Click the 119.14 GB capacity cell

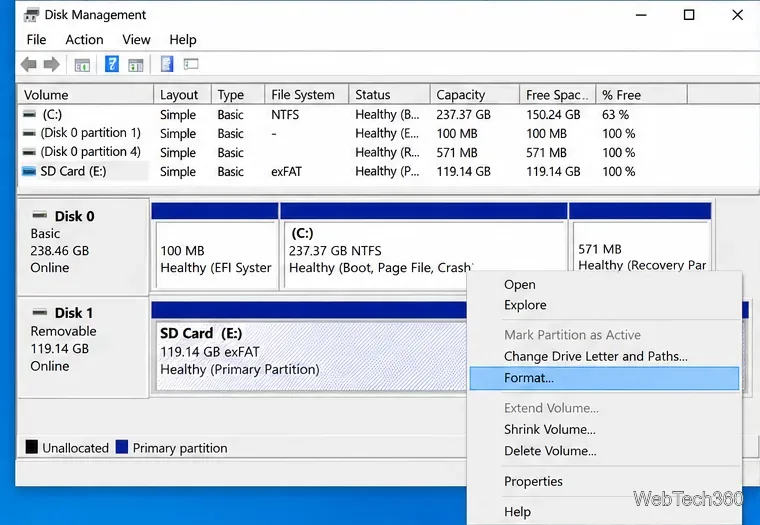click(463, 172)
